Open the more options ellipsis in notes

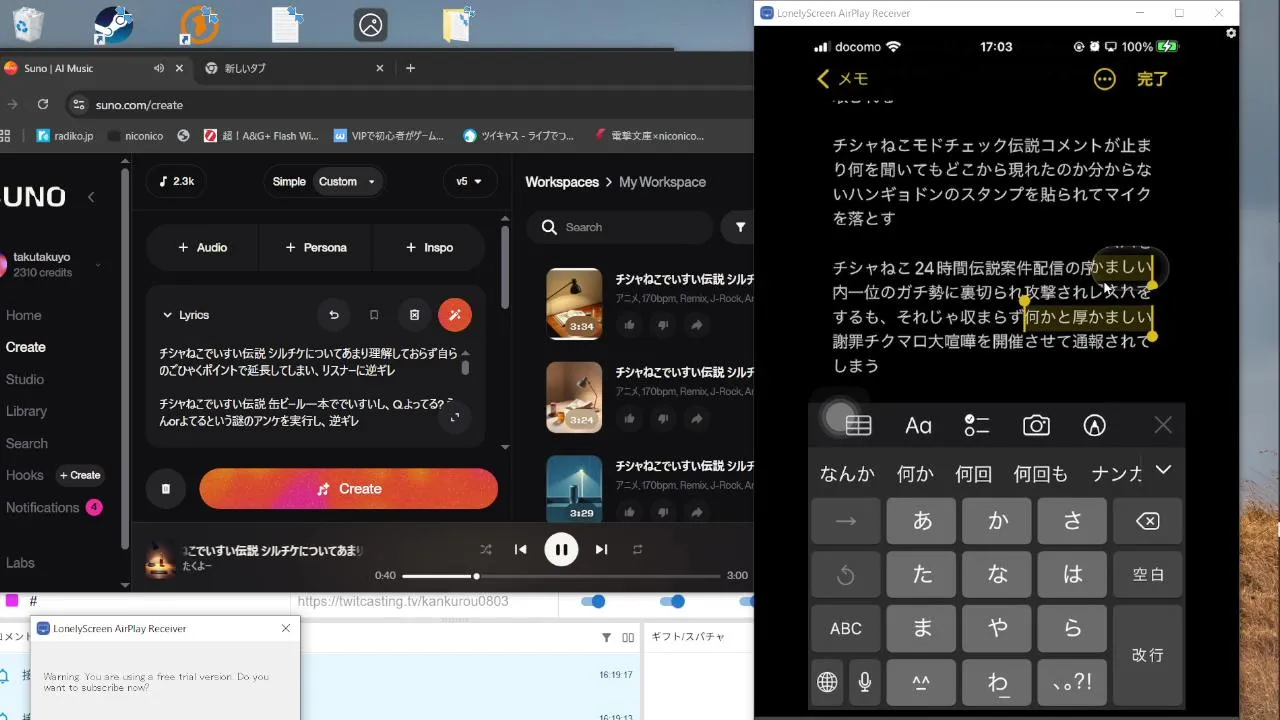click(1104, 78)
